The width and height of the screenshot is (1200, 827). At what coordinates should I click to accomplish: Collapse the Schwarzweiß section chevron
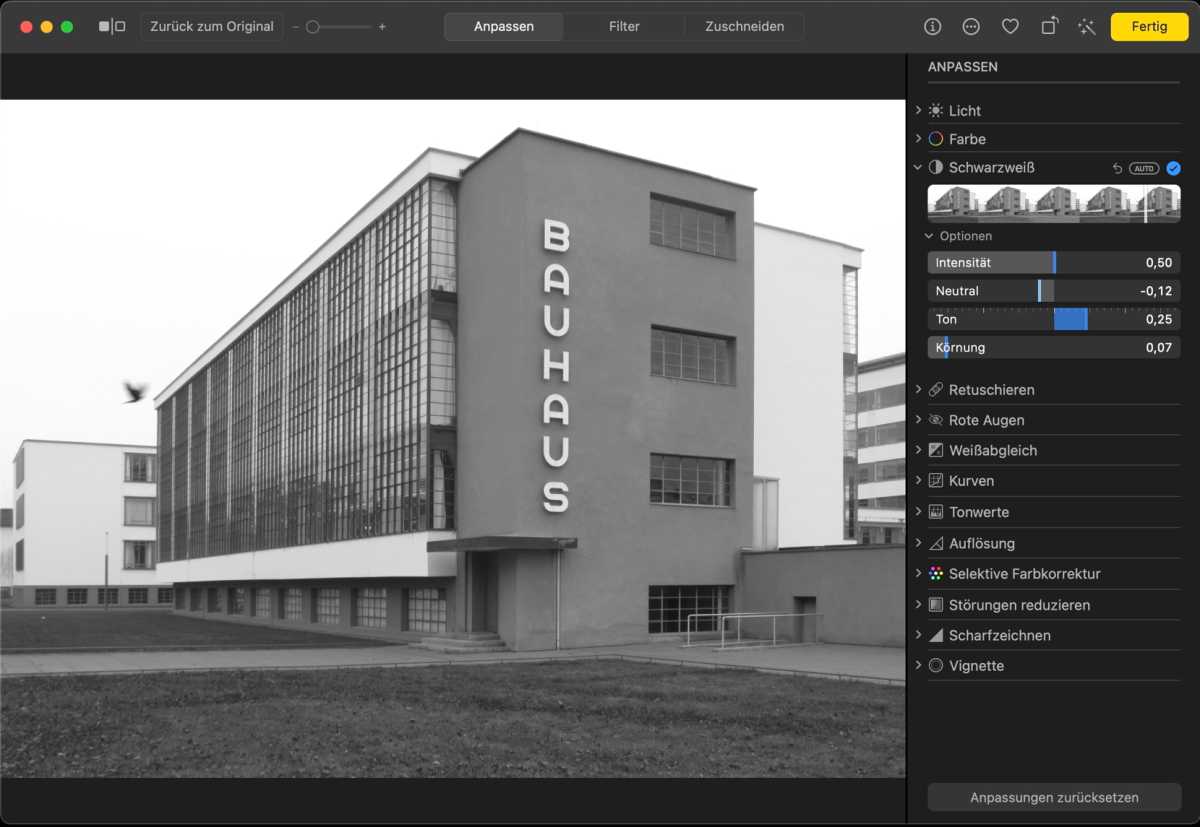click(x=918, y=168)
